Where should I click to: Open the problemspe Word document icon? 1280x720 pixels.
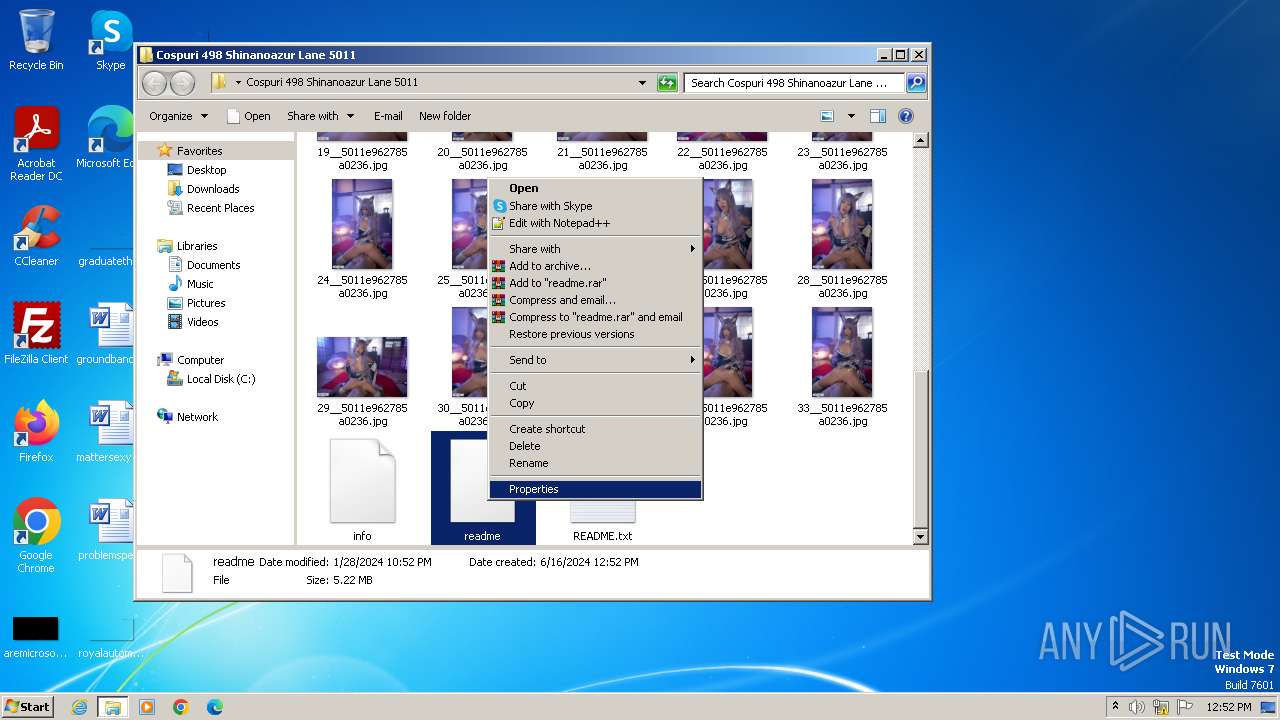[108, 530]
